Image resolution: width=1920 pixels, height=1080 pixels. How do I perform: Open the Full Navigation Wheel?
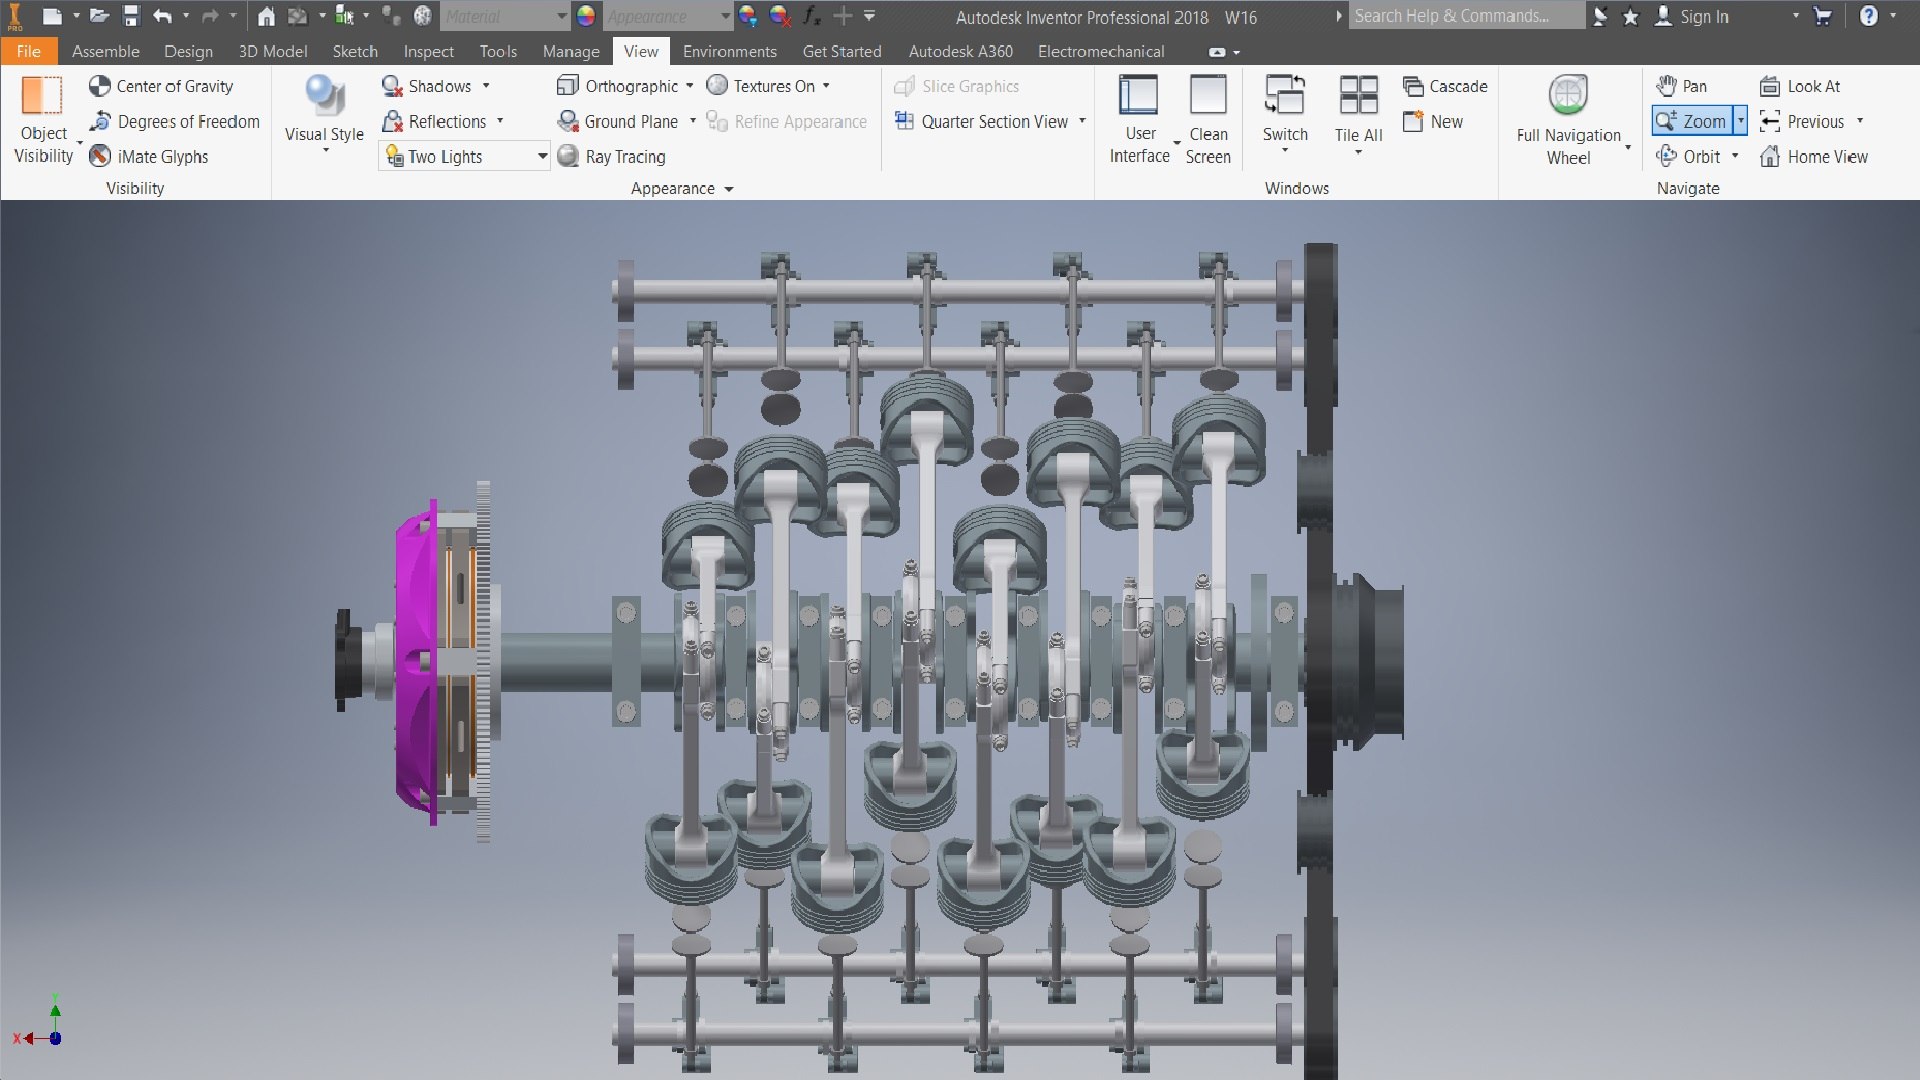pos(1568,120)
